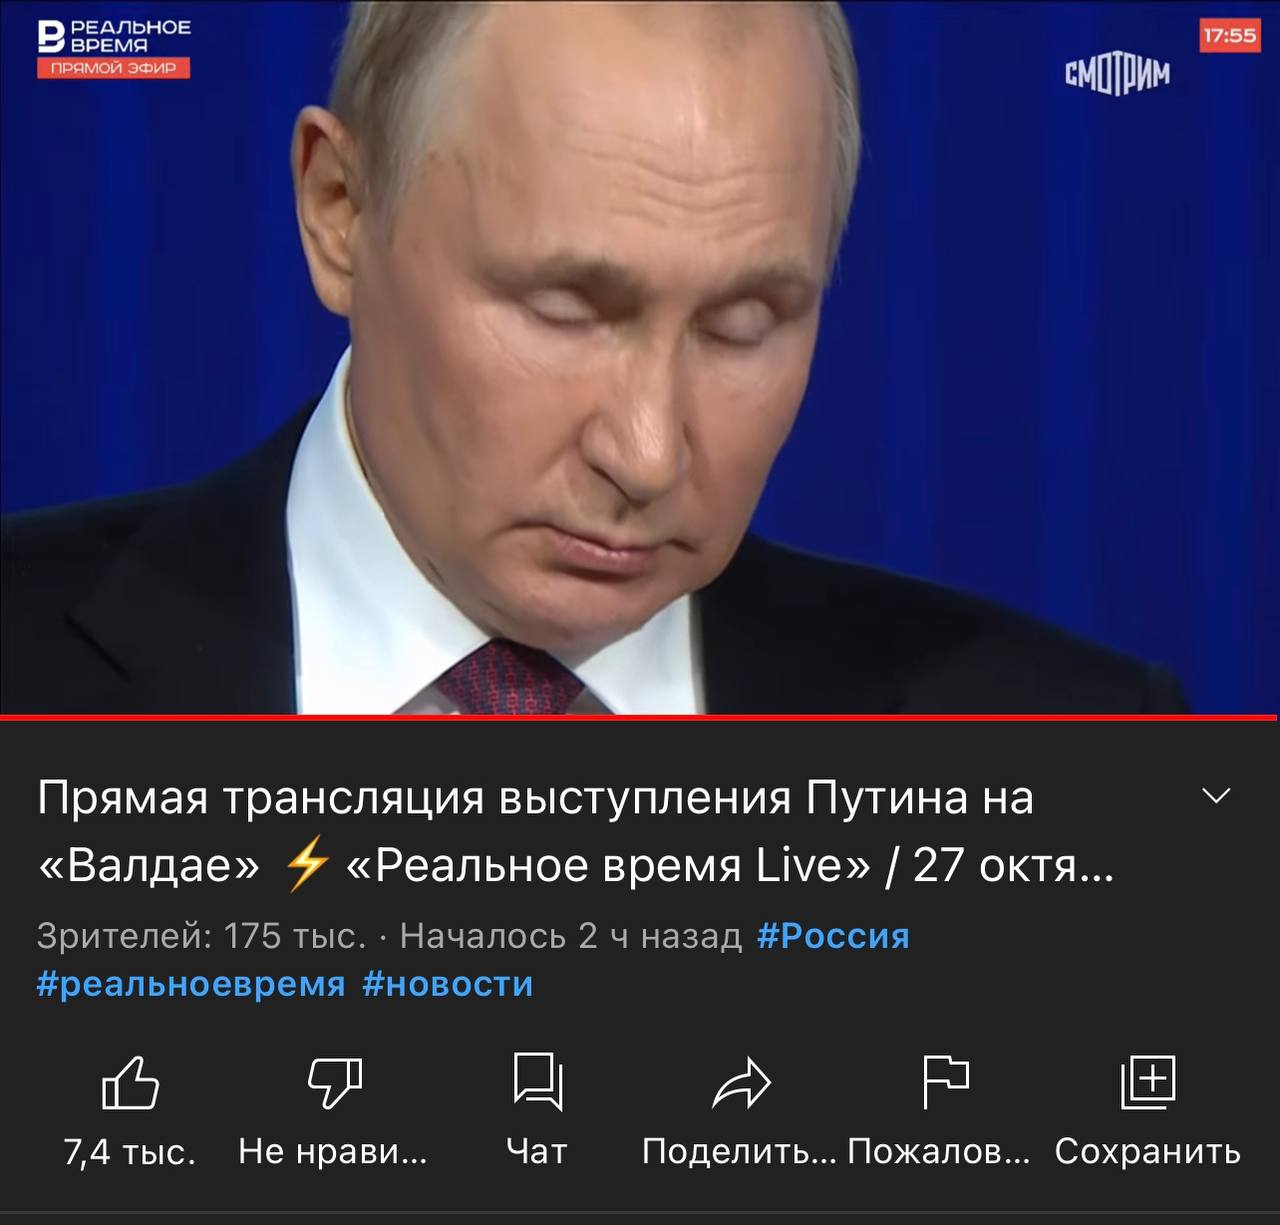Open live chat speech bubble icon
This screenshot has width=1280, height=1225.
pos(538,1081)
